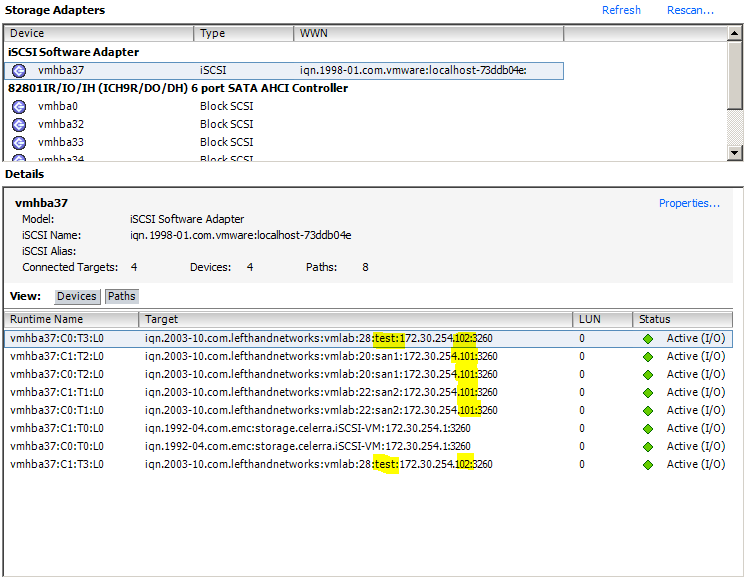
Task: Click the Rescan... link
Action: [x=690, y=10]
